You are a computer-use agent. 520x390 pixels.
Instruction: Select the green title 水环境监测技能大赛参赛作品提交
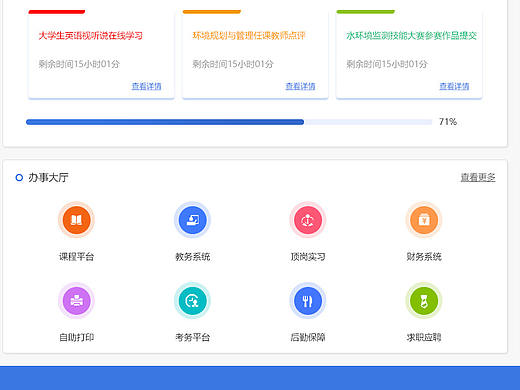(x=412, y=36)
